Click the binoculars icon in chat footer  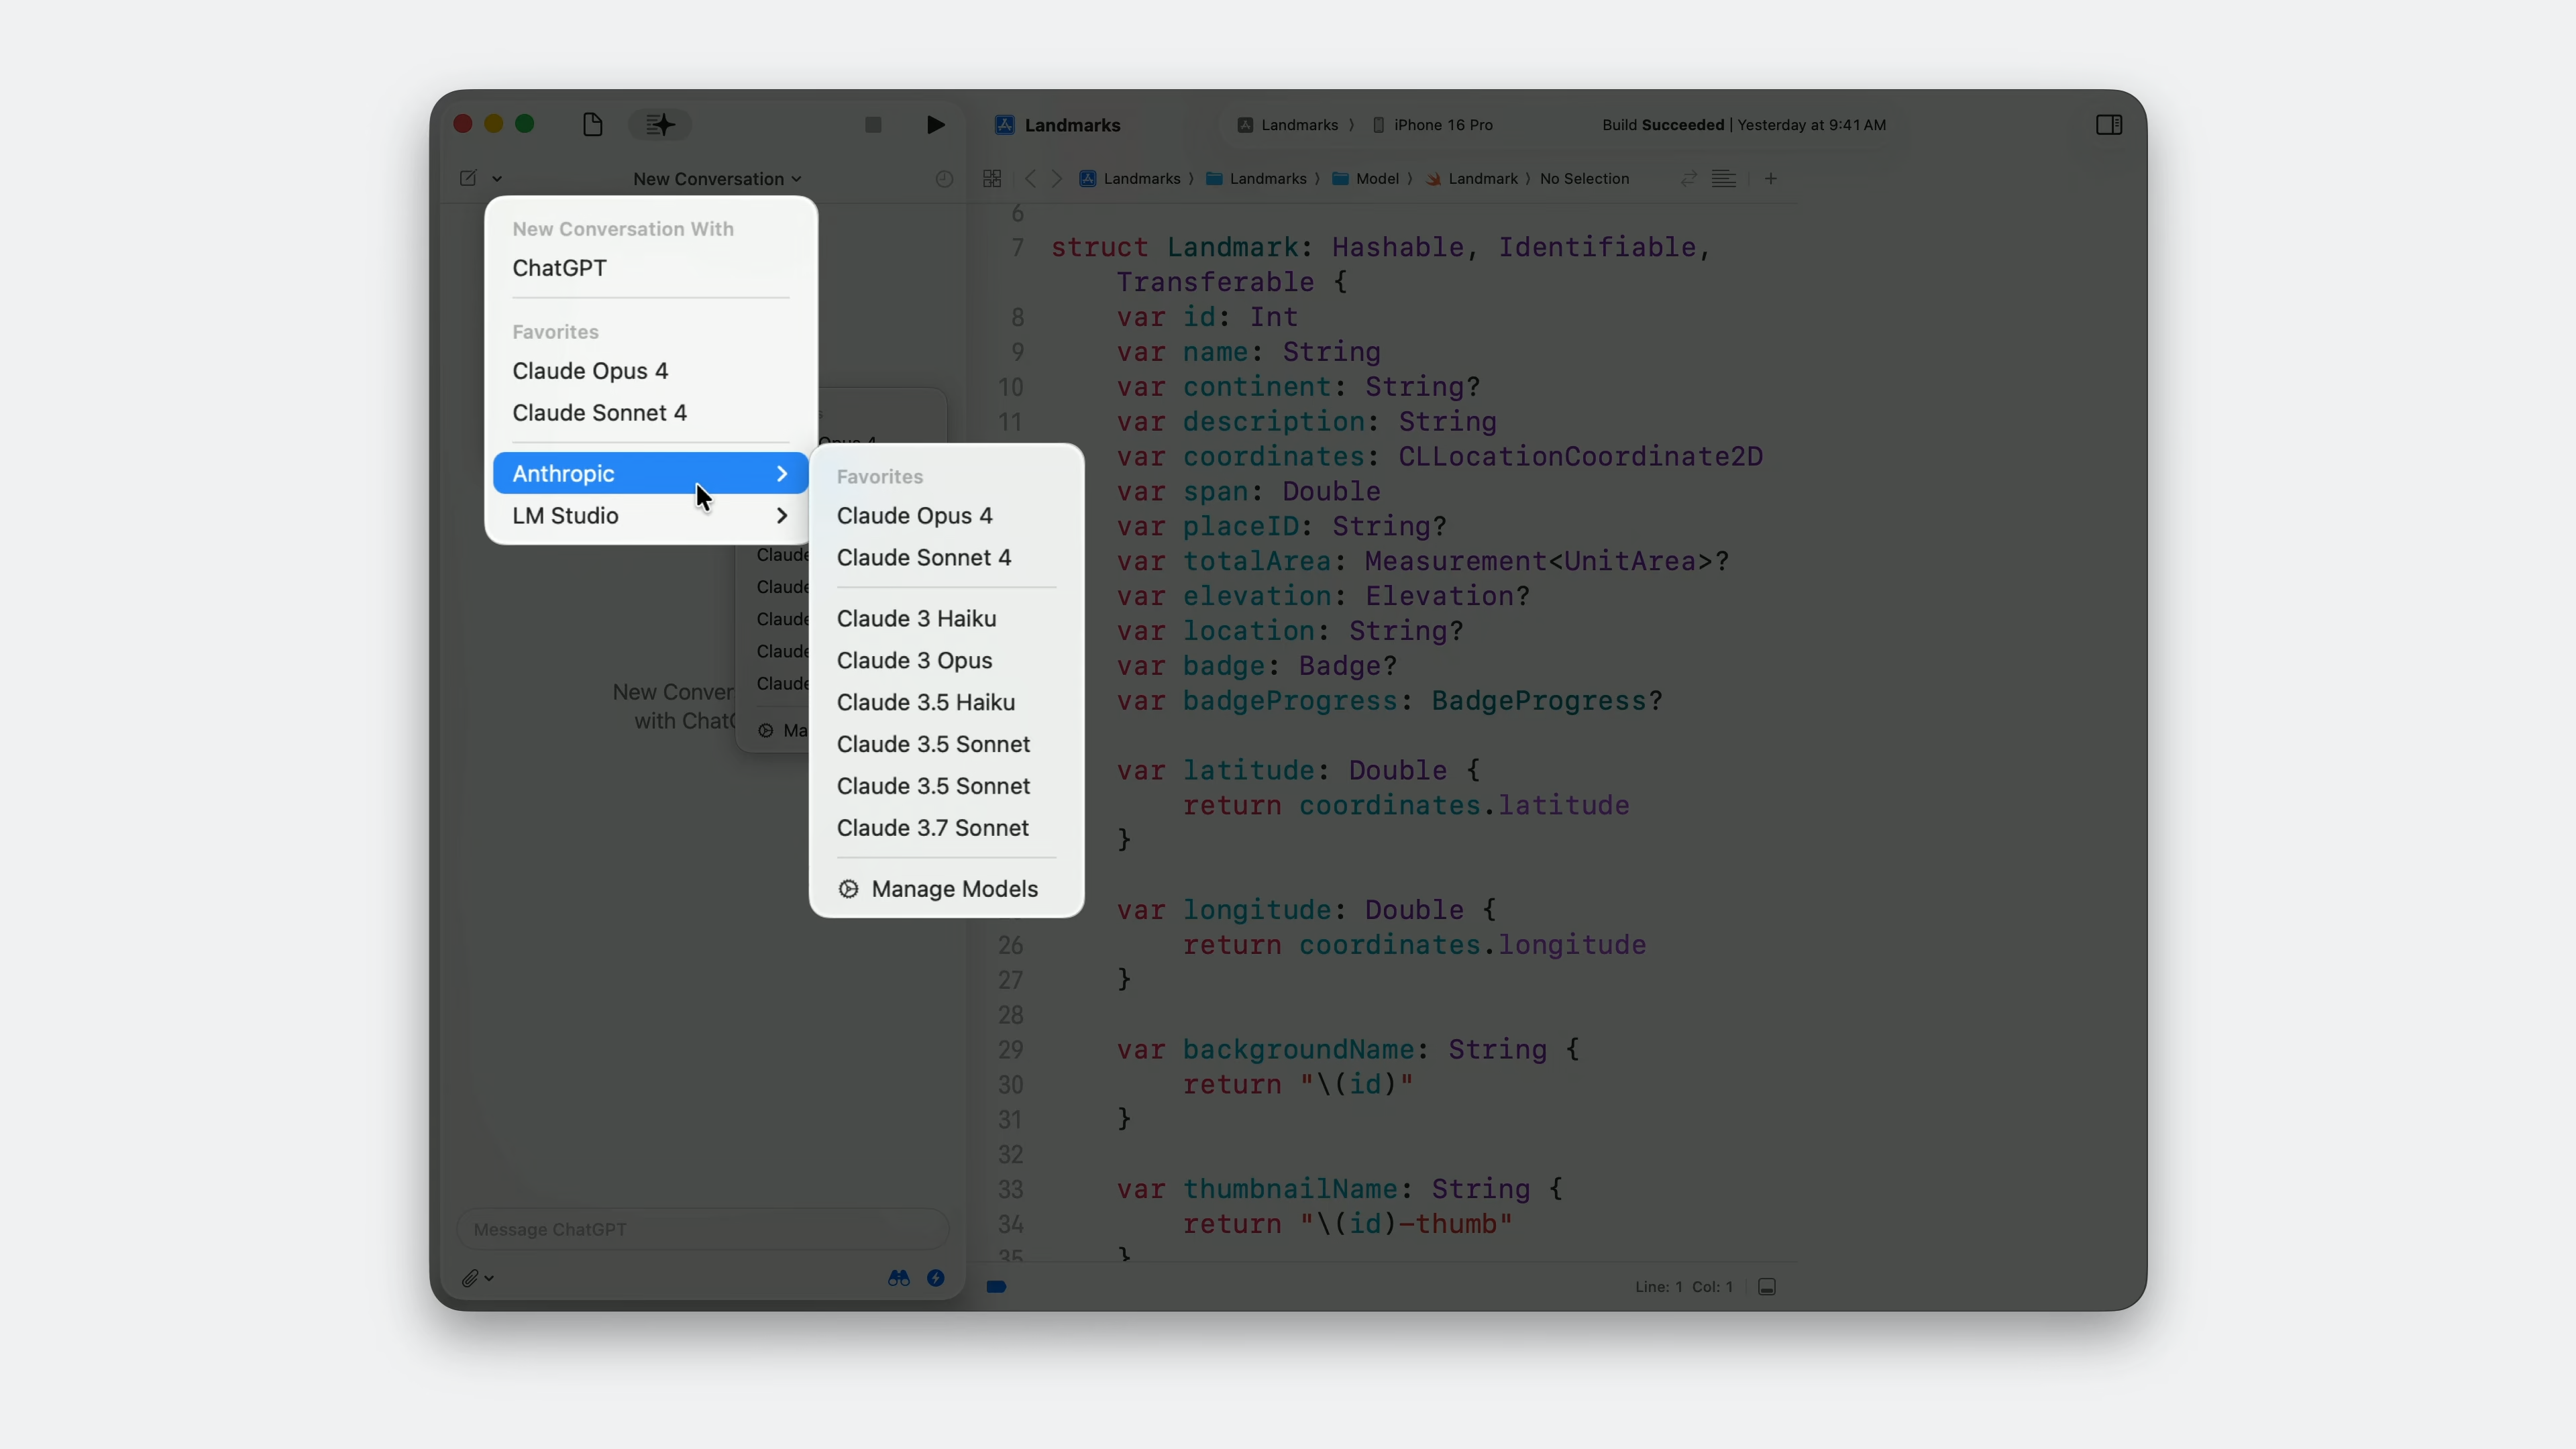(898, 1278)
